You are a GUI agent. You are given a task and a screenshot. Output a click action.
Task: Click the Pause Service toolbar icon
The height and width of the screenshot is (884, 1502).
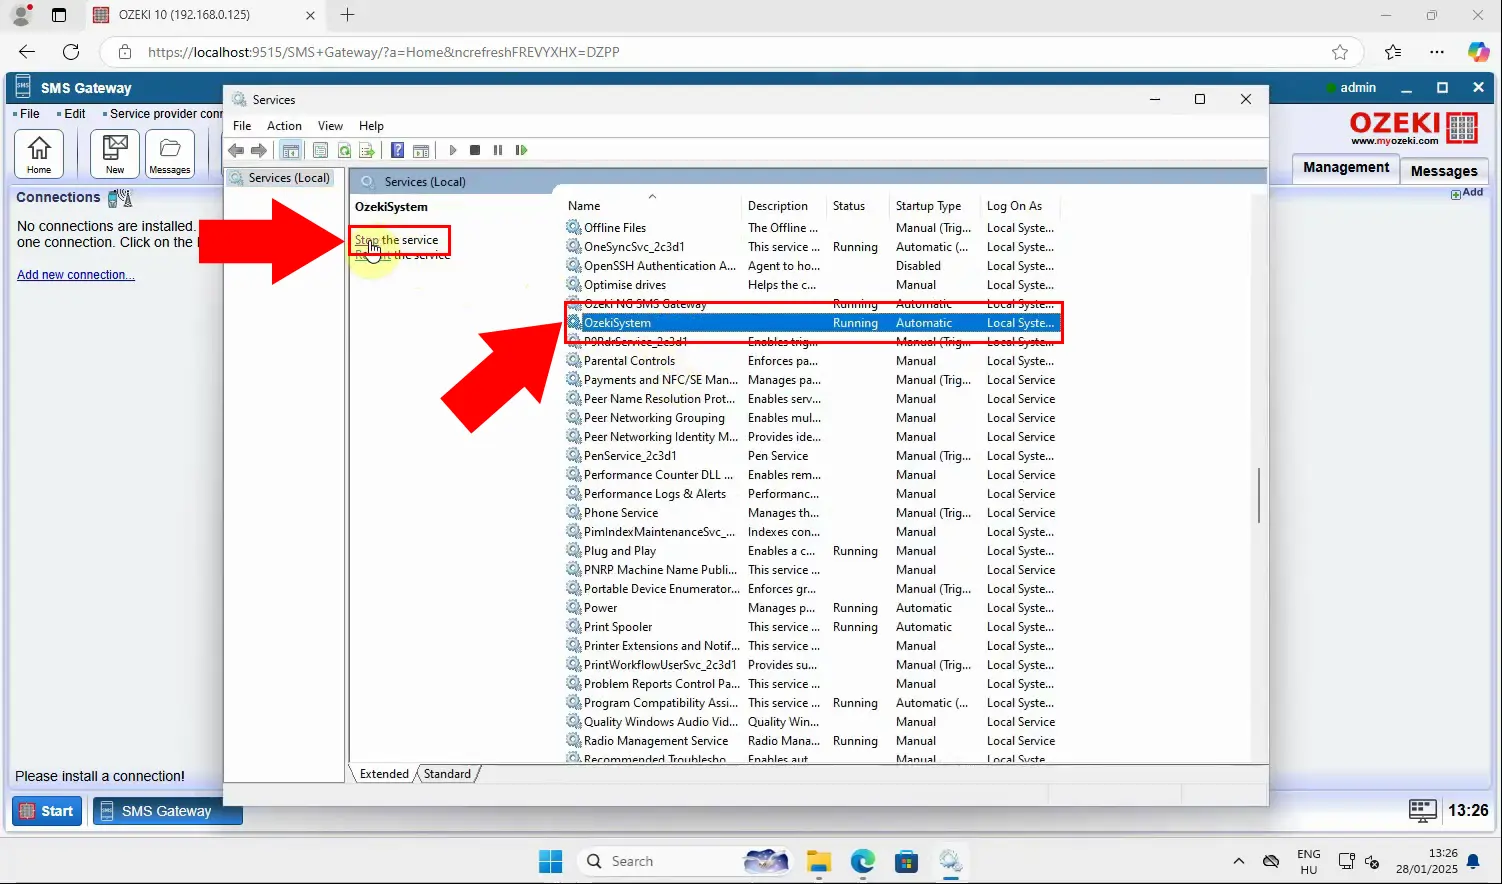click(498, 150)
